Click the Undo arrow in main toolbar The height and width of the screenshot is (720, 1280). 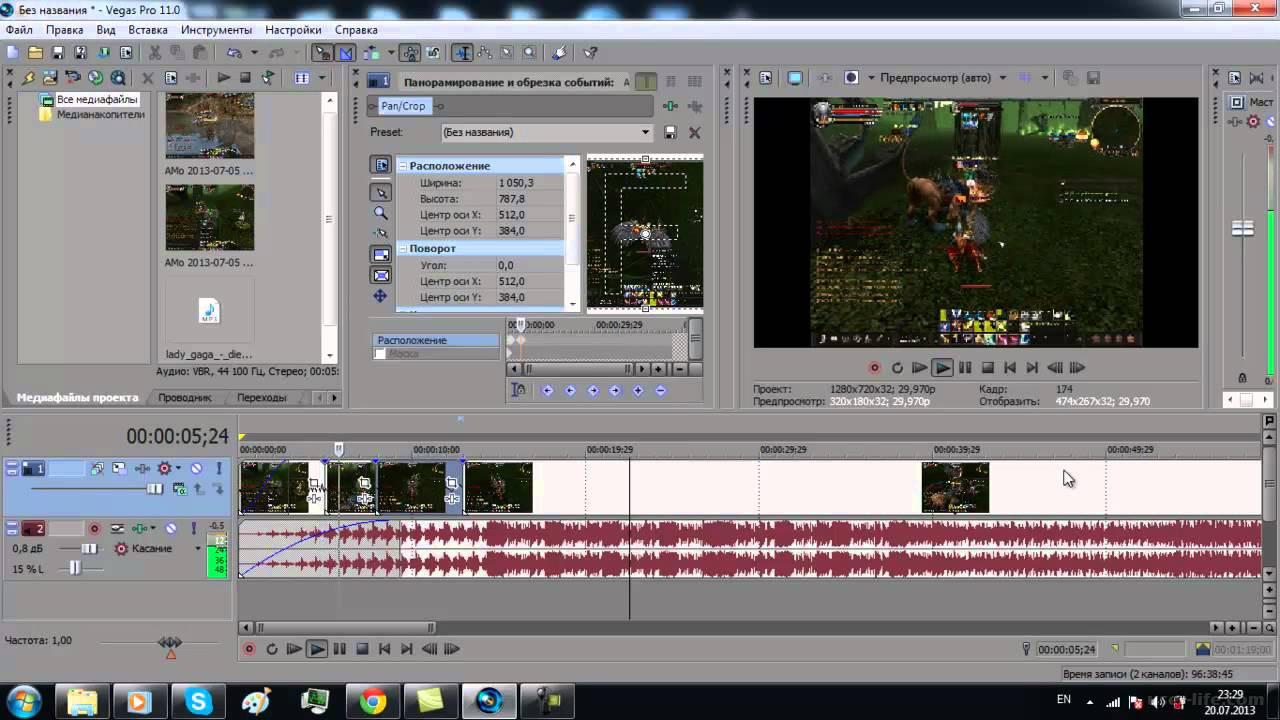[x=233, y=53]
